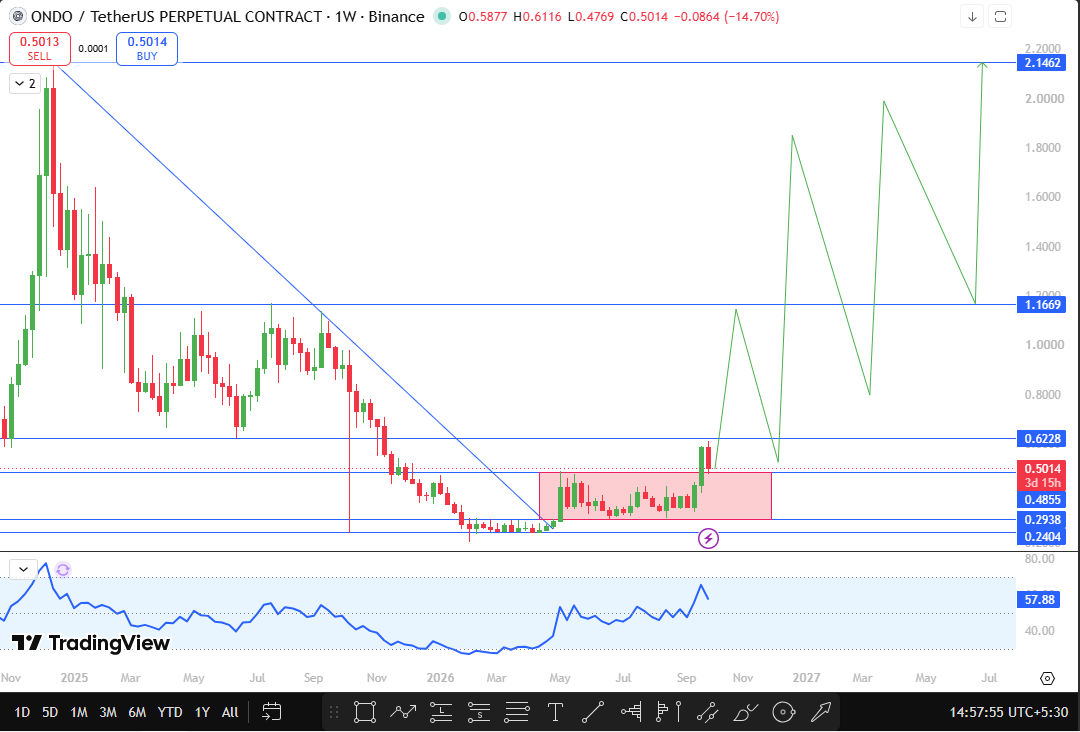Select the Path arrow drawing tool
1080x732 pixels.
click(x=403, y=711)
